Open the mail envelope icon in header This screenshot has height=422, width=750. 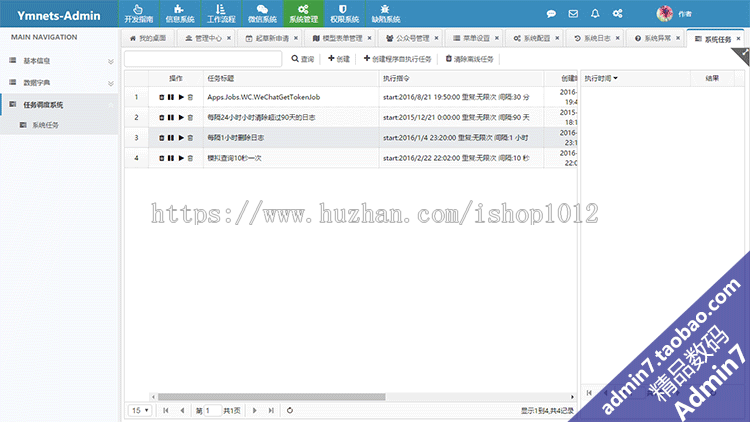click(x=573, y=13)
